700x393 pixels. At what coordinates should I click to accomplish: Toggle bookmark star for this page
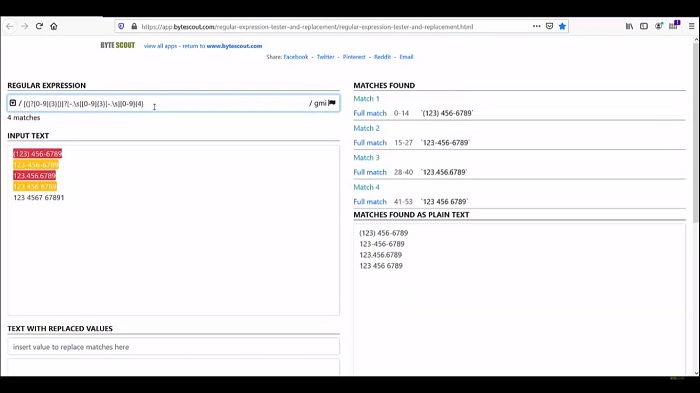562,26
